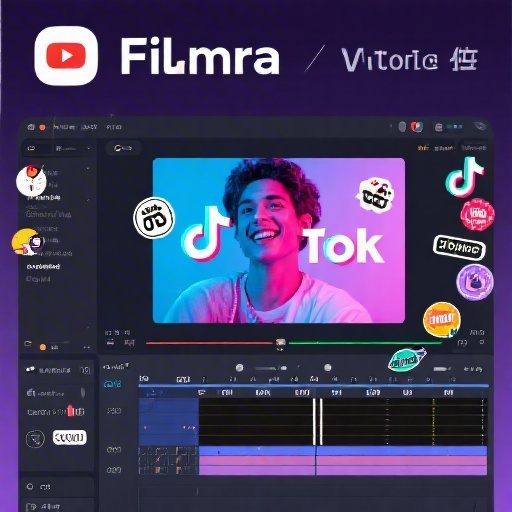
Task: Click the white playhead marker in the timeline
Action: pyautogui.click(x=318, y=422)
